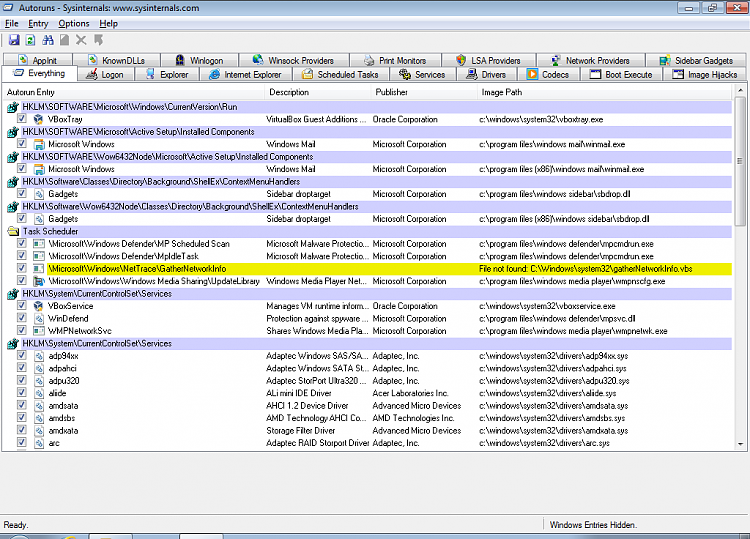
Task: Click the c:\windows\system32\vboxtray.exe image path
Action: click(541, 120)
